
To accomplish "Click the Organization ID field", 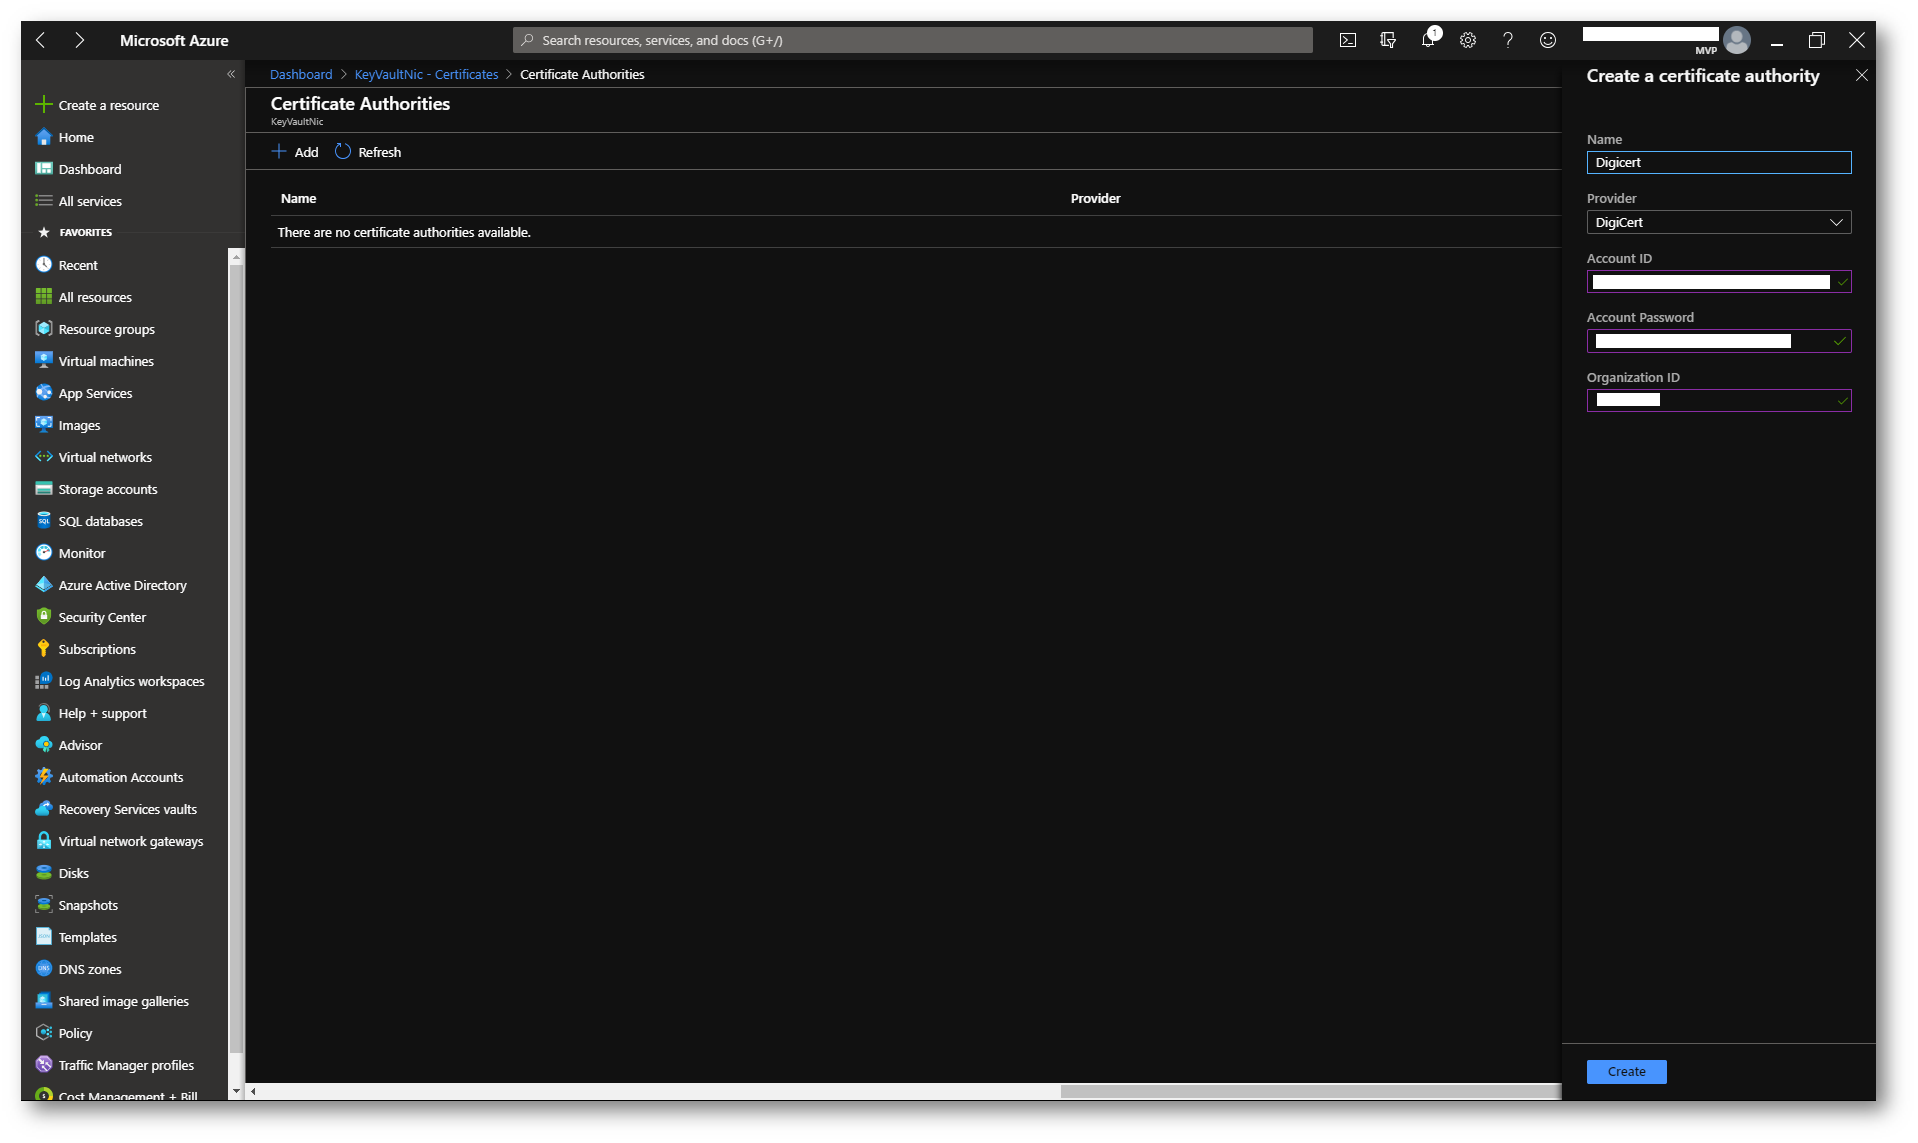I will 1718,400.
